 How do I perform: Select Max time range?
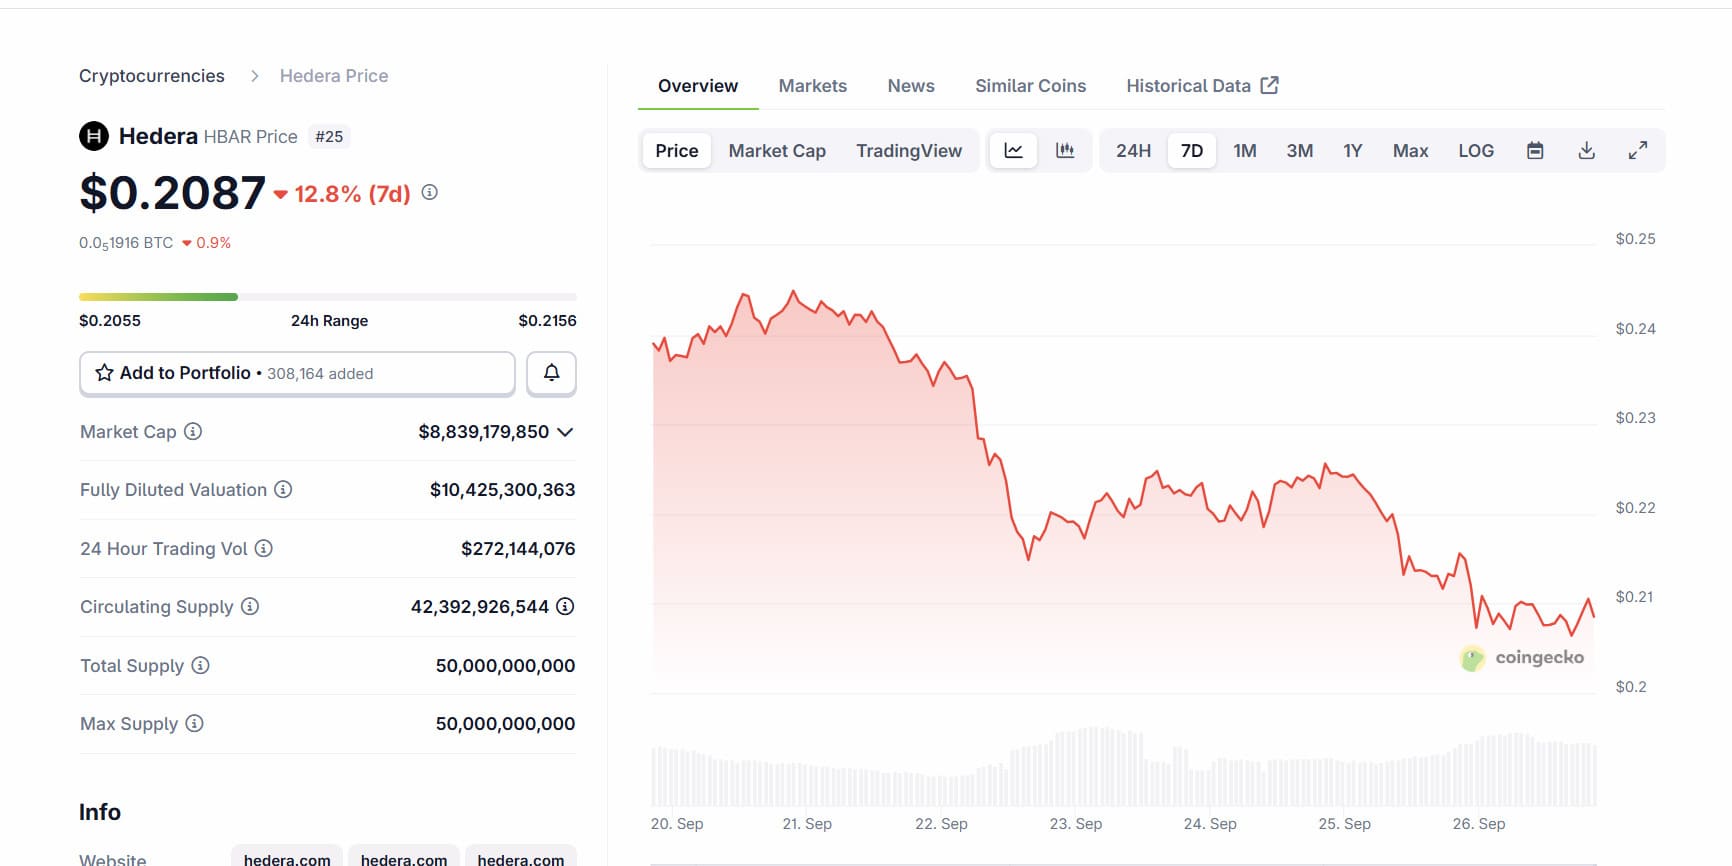coord(1410,151)
